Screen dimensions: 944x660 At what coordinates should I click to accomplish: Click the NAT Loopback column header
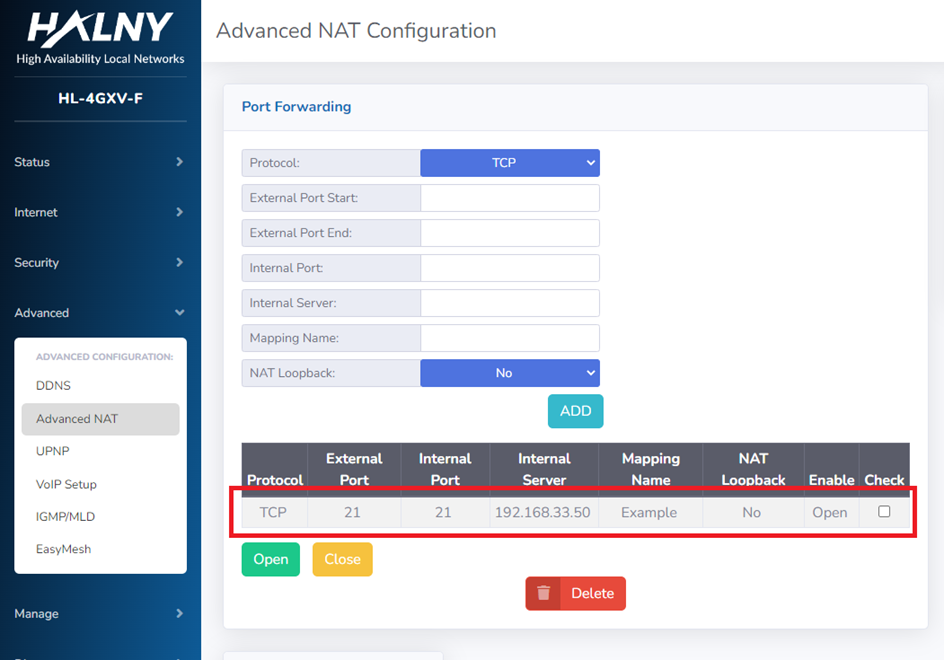coord(753,469)
